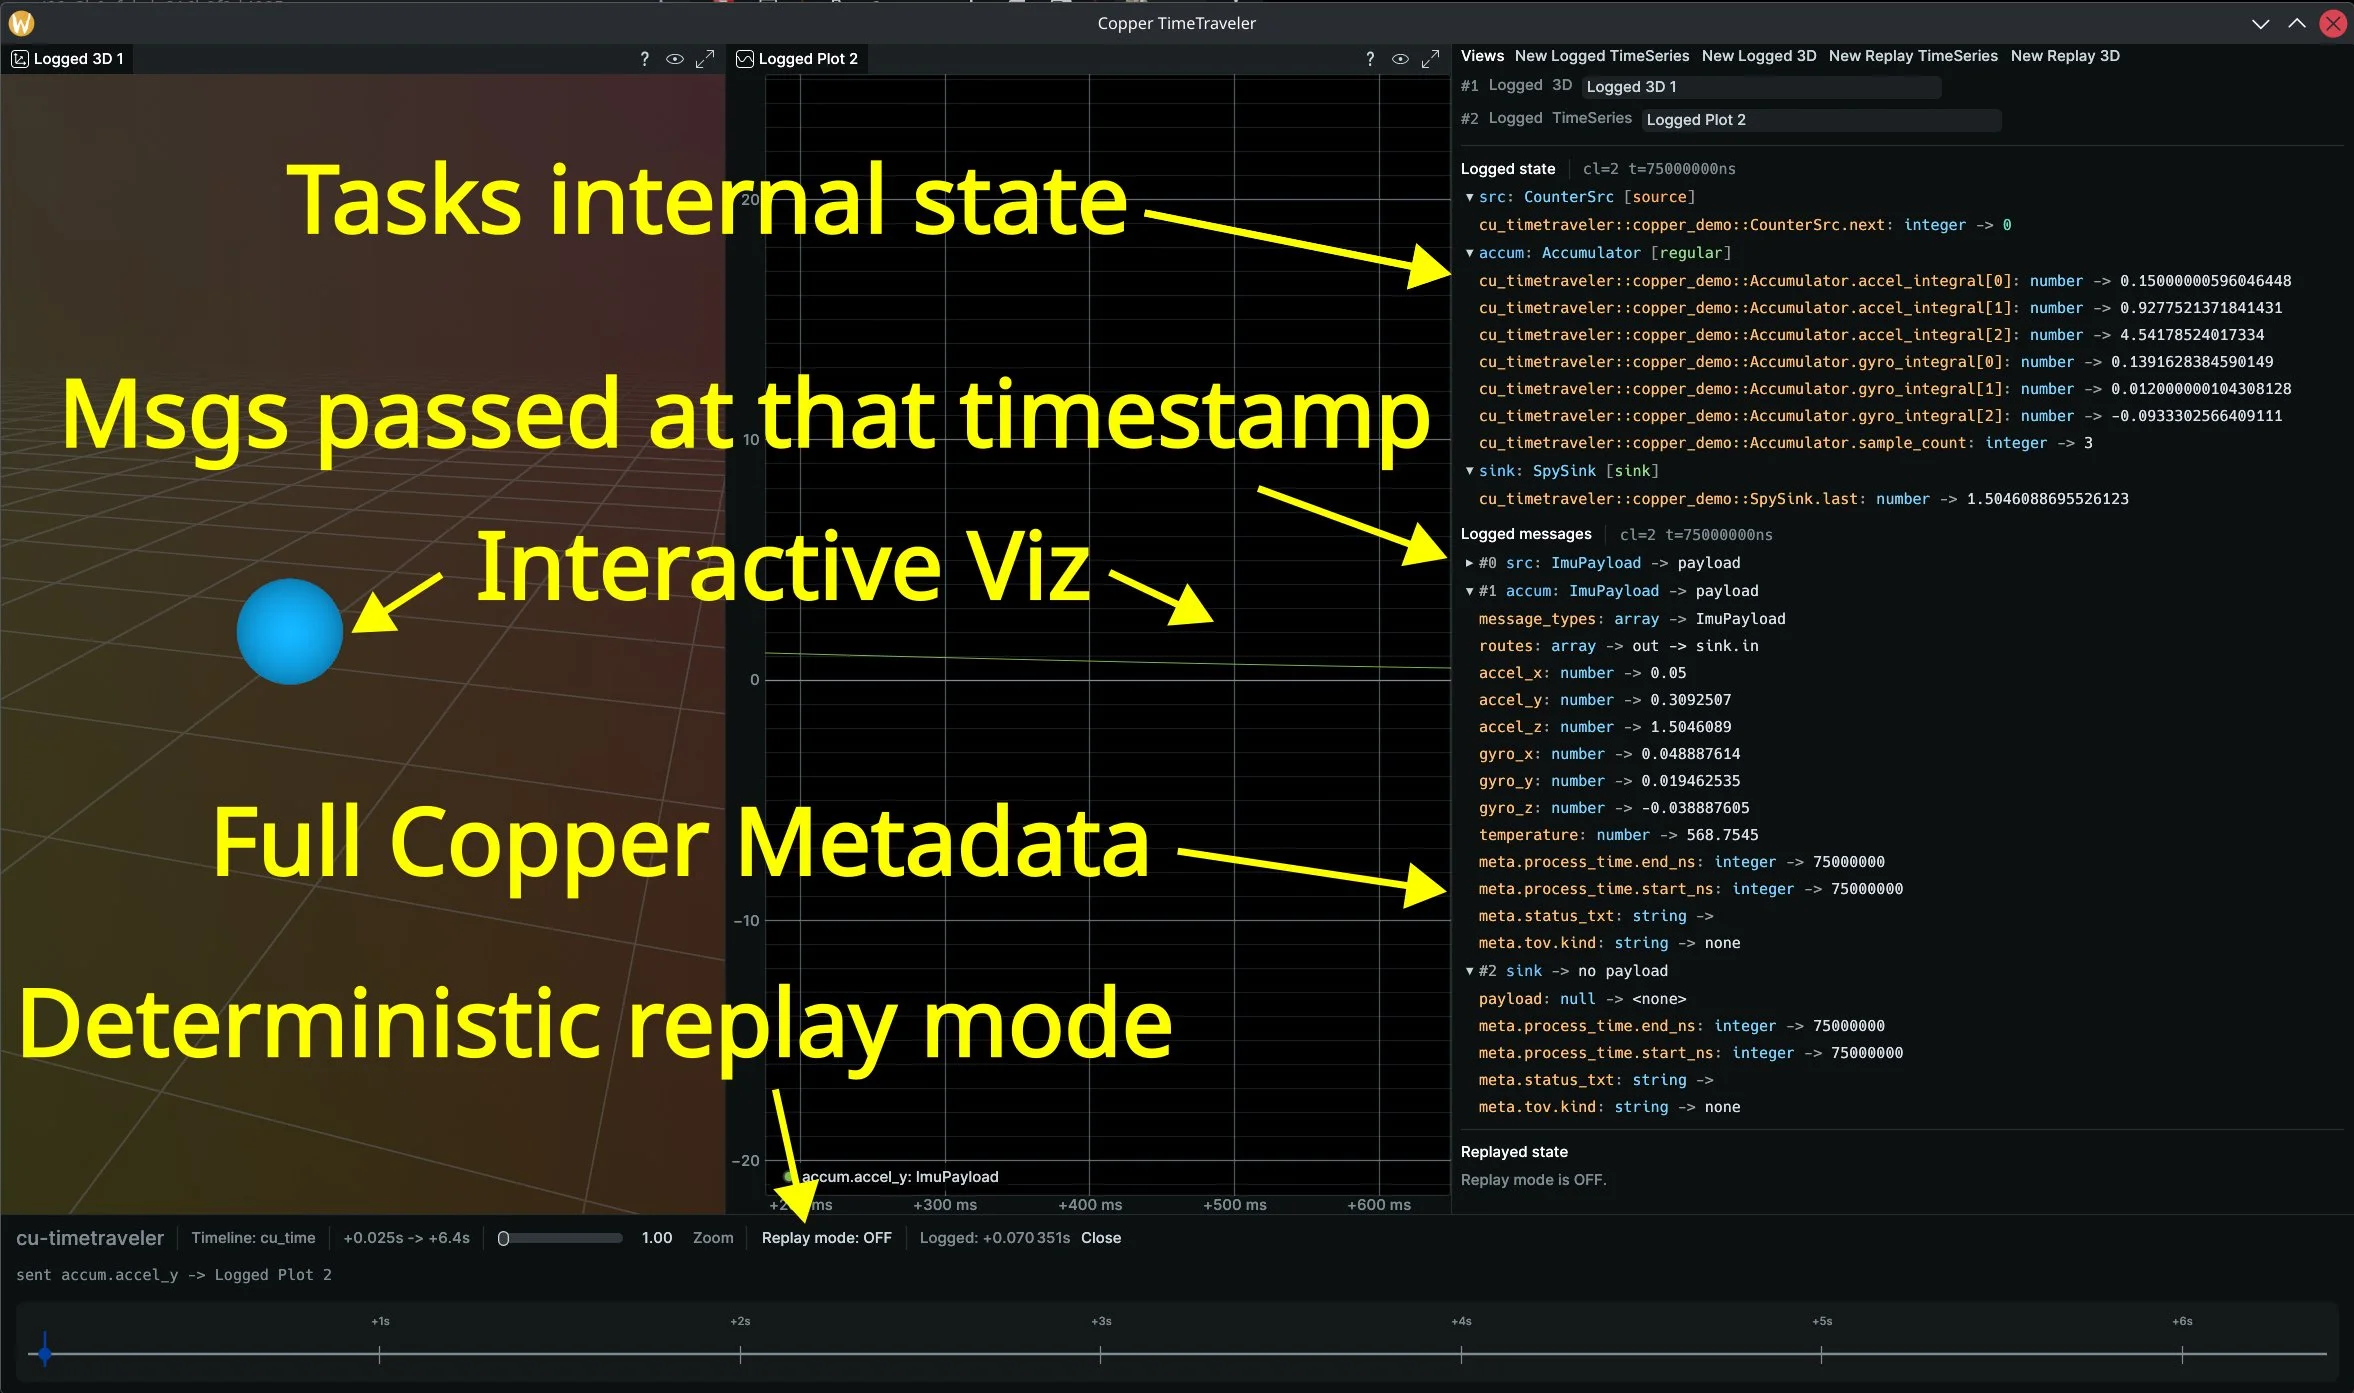
Task: Open the help icon for Logged 3D 1
Action: [x=645, y=59]
